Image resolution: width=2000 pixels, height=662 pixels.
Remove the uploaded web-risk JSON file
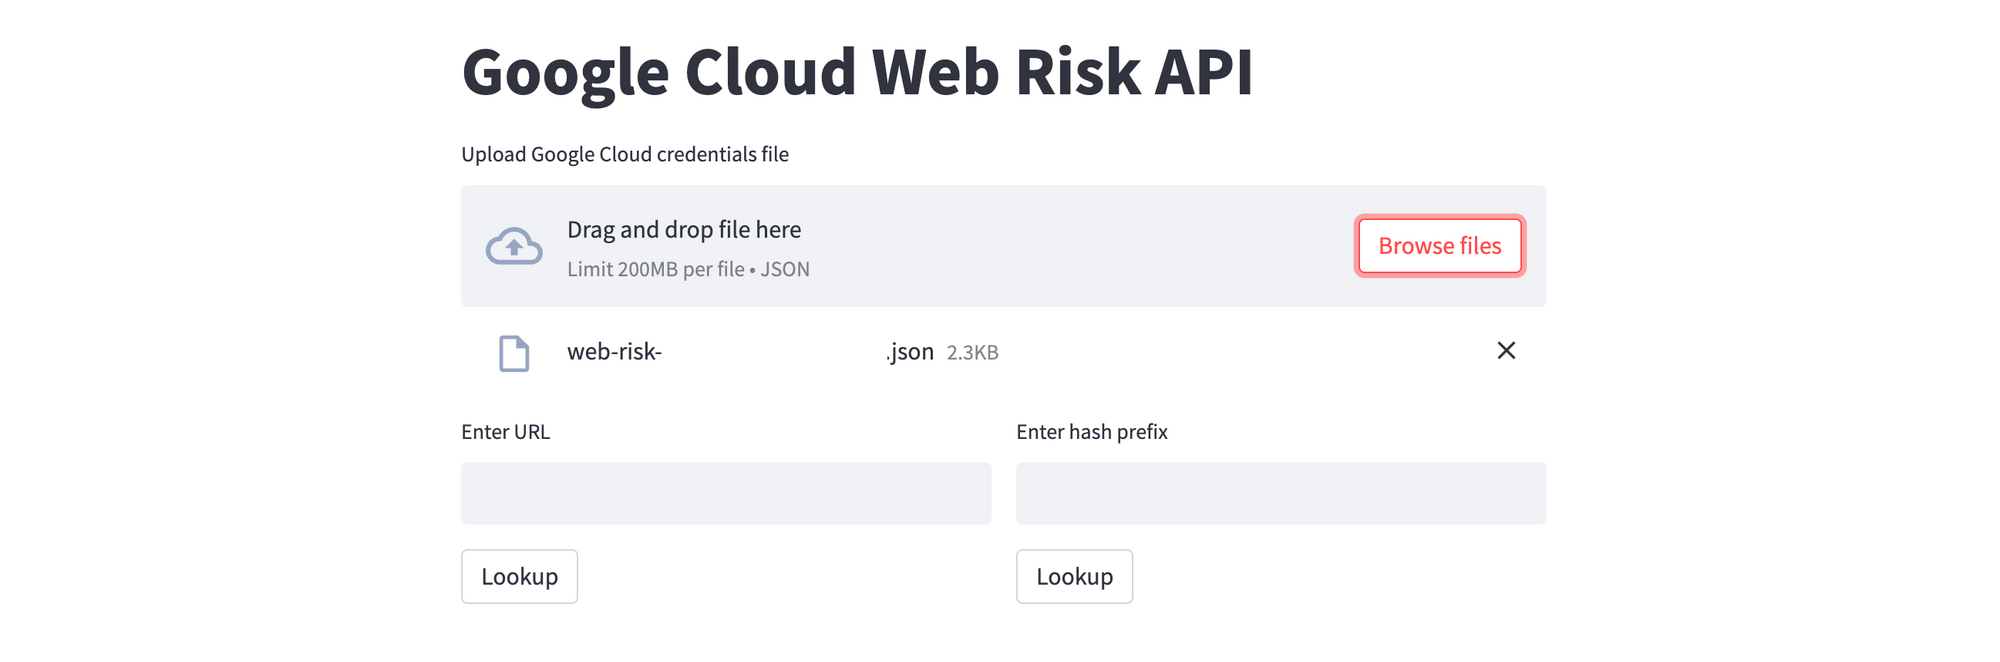[1506, 350]
